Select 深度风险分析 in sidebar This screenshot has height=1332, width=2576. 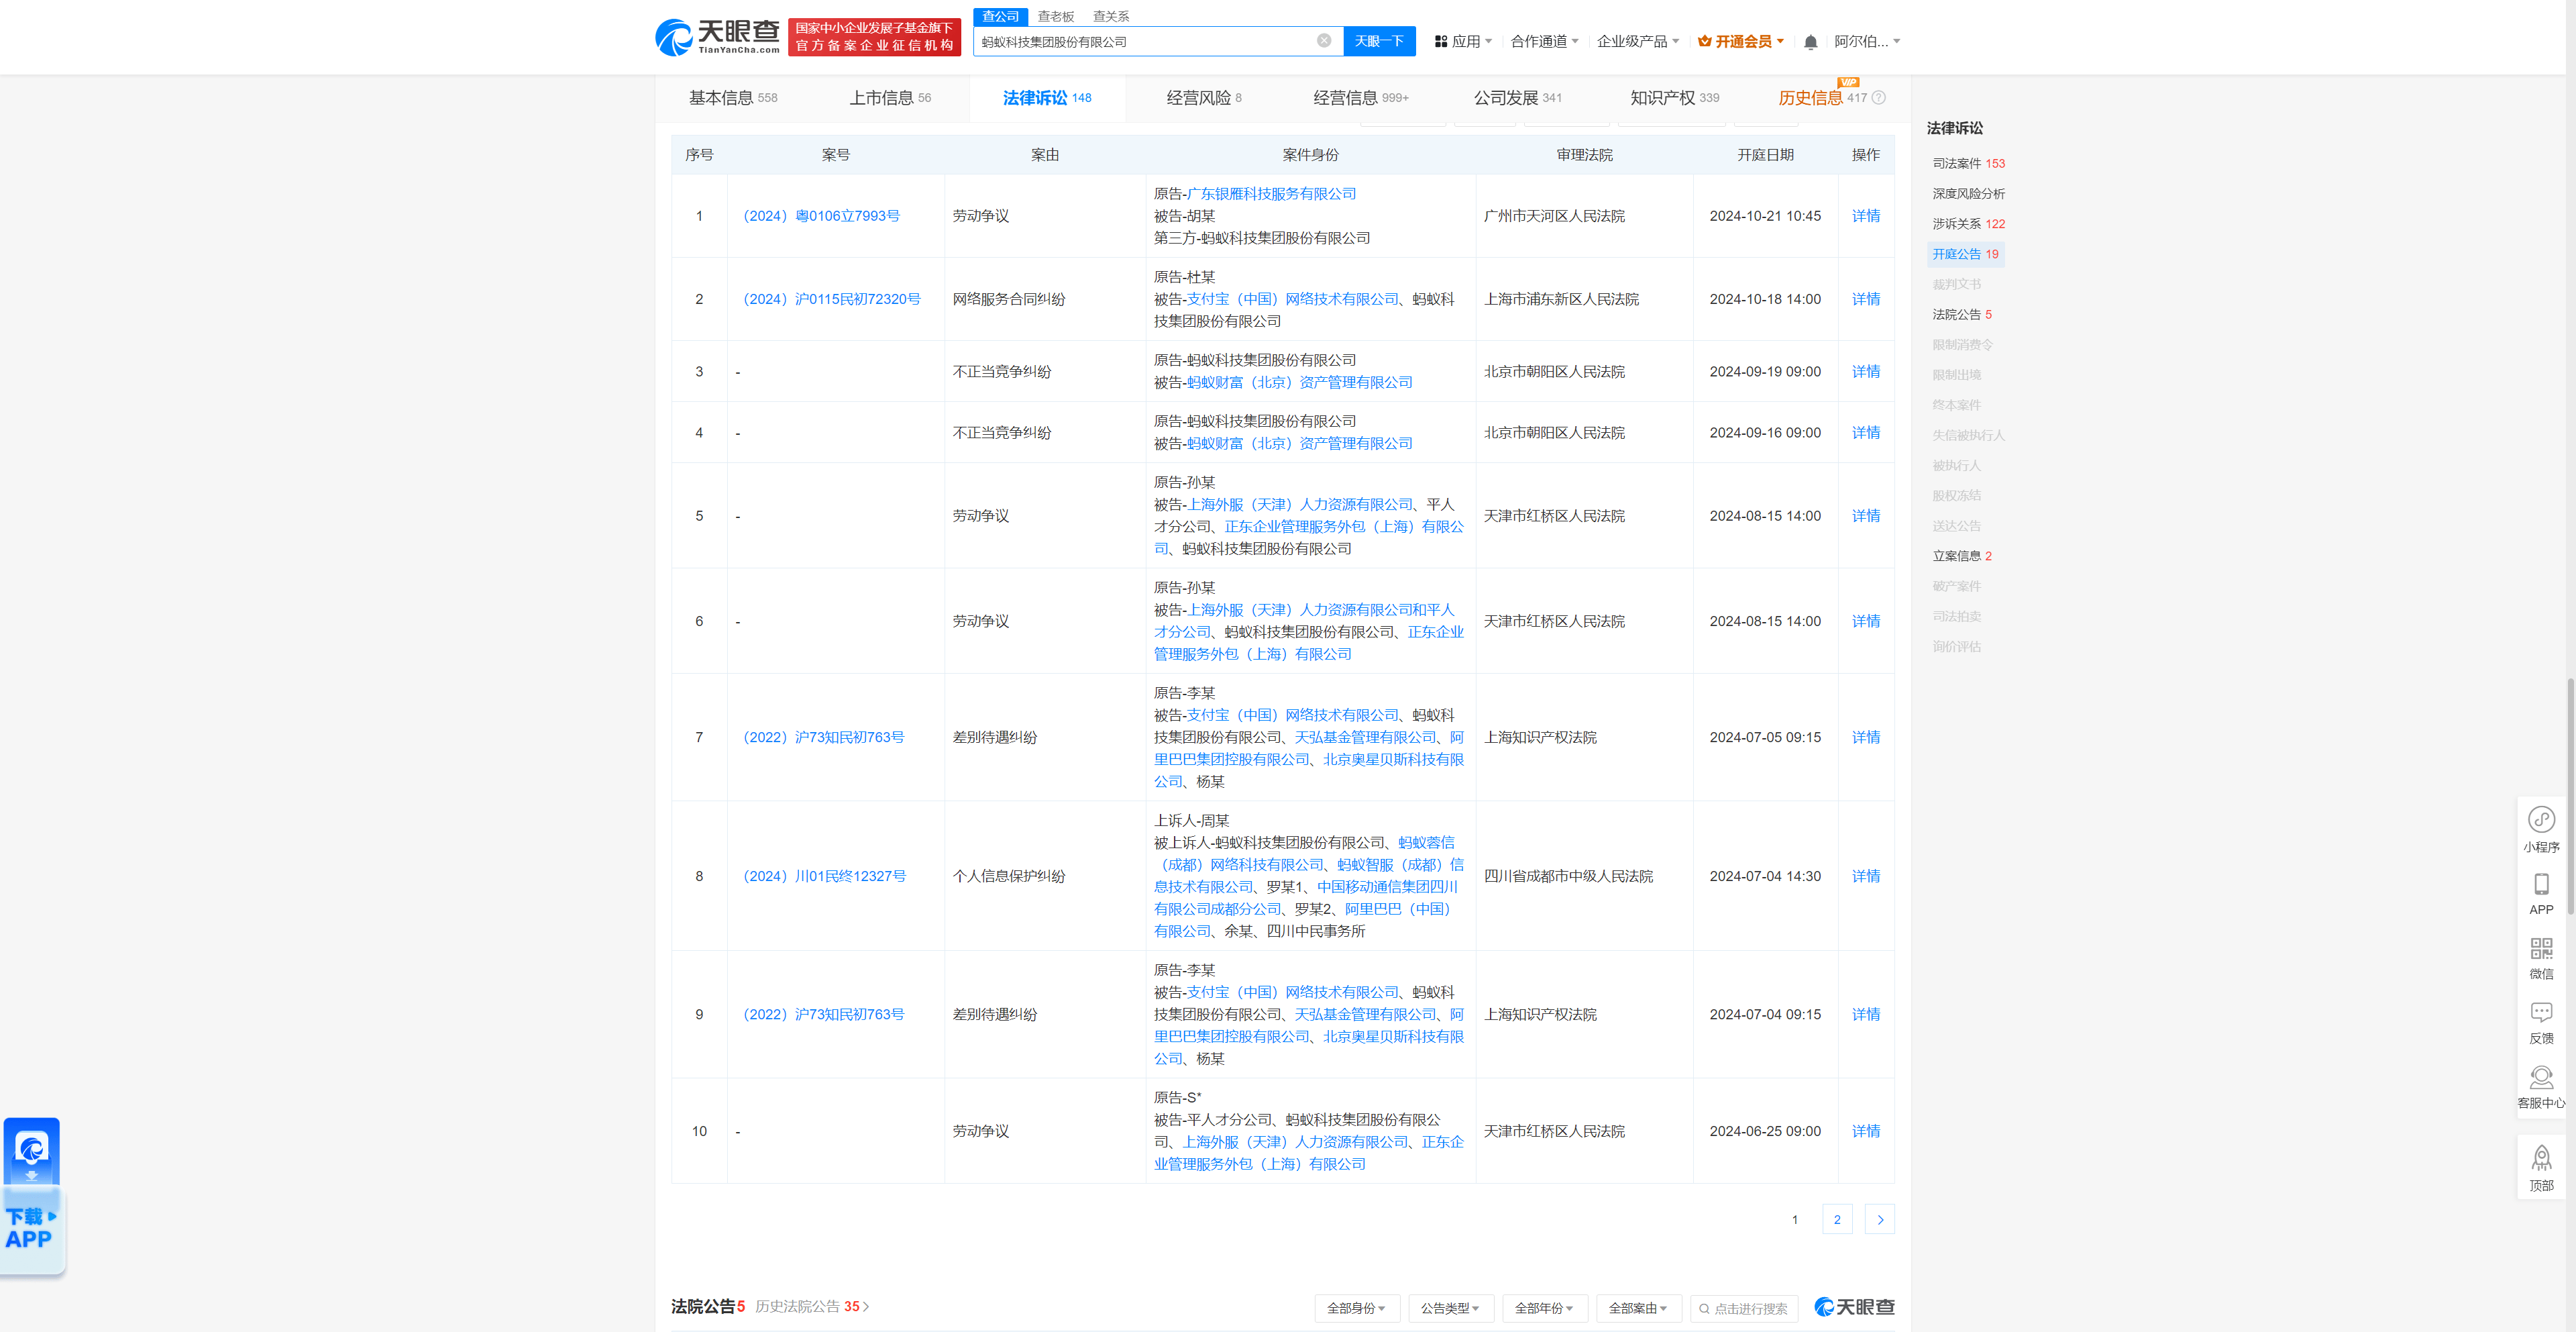click(1968, 193)
